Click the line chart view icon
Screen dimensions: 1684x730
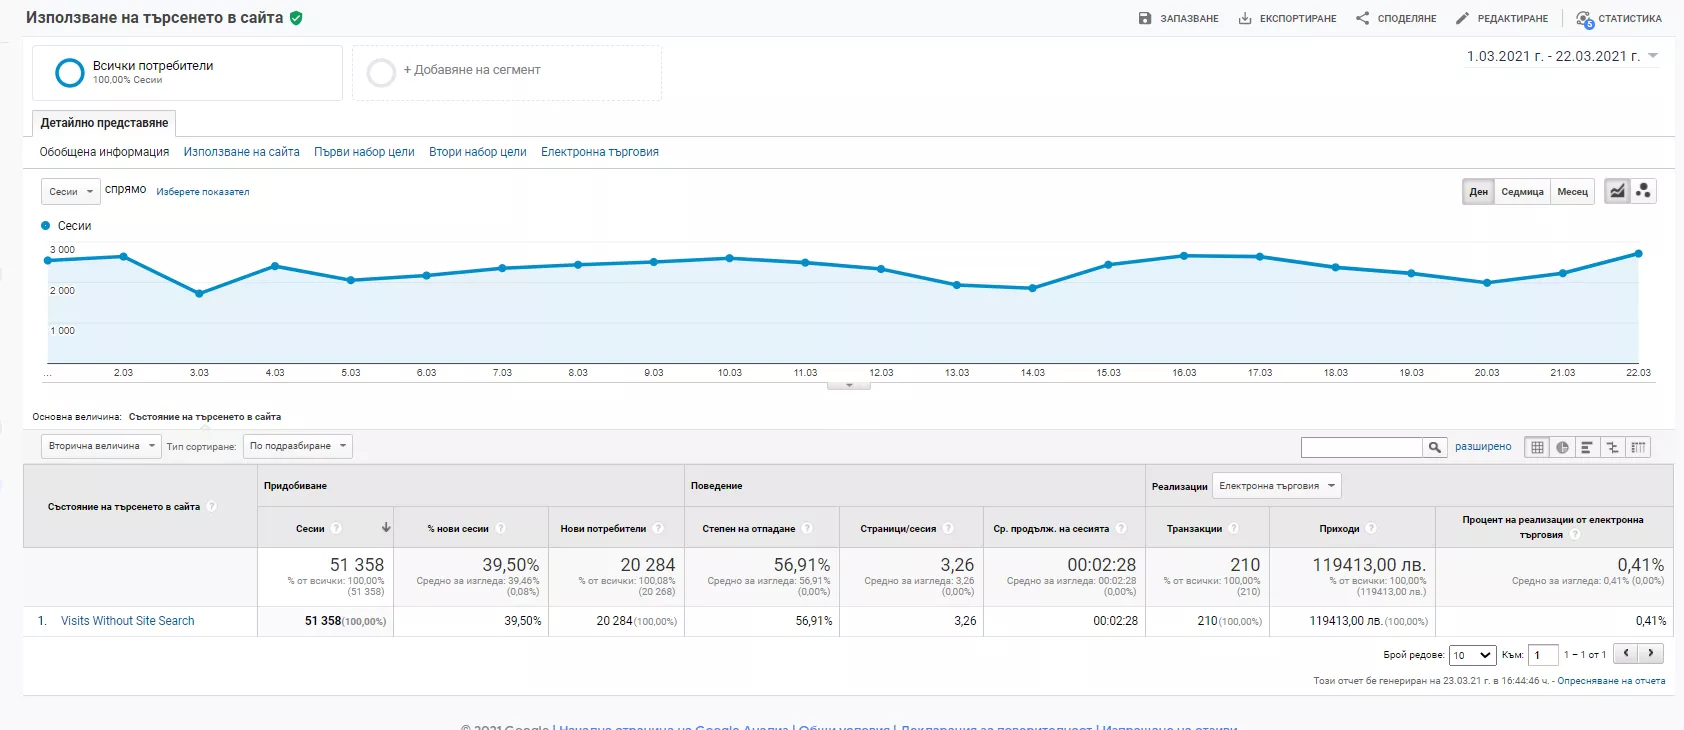pyautogui.click(x=1617, y=191)
